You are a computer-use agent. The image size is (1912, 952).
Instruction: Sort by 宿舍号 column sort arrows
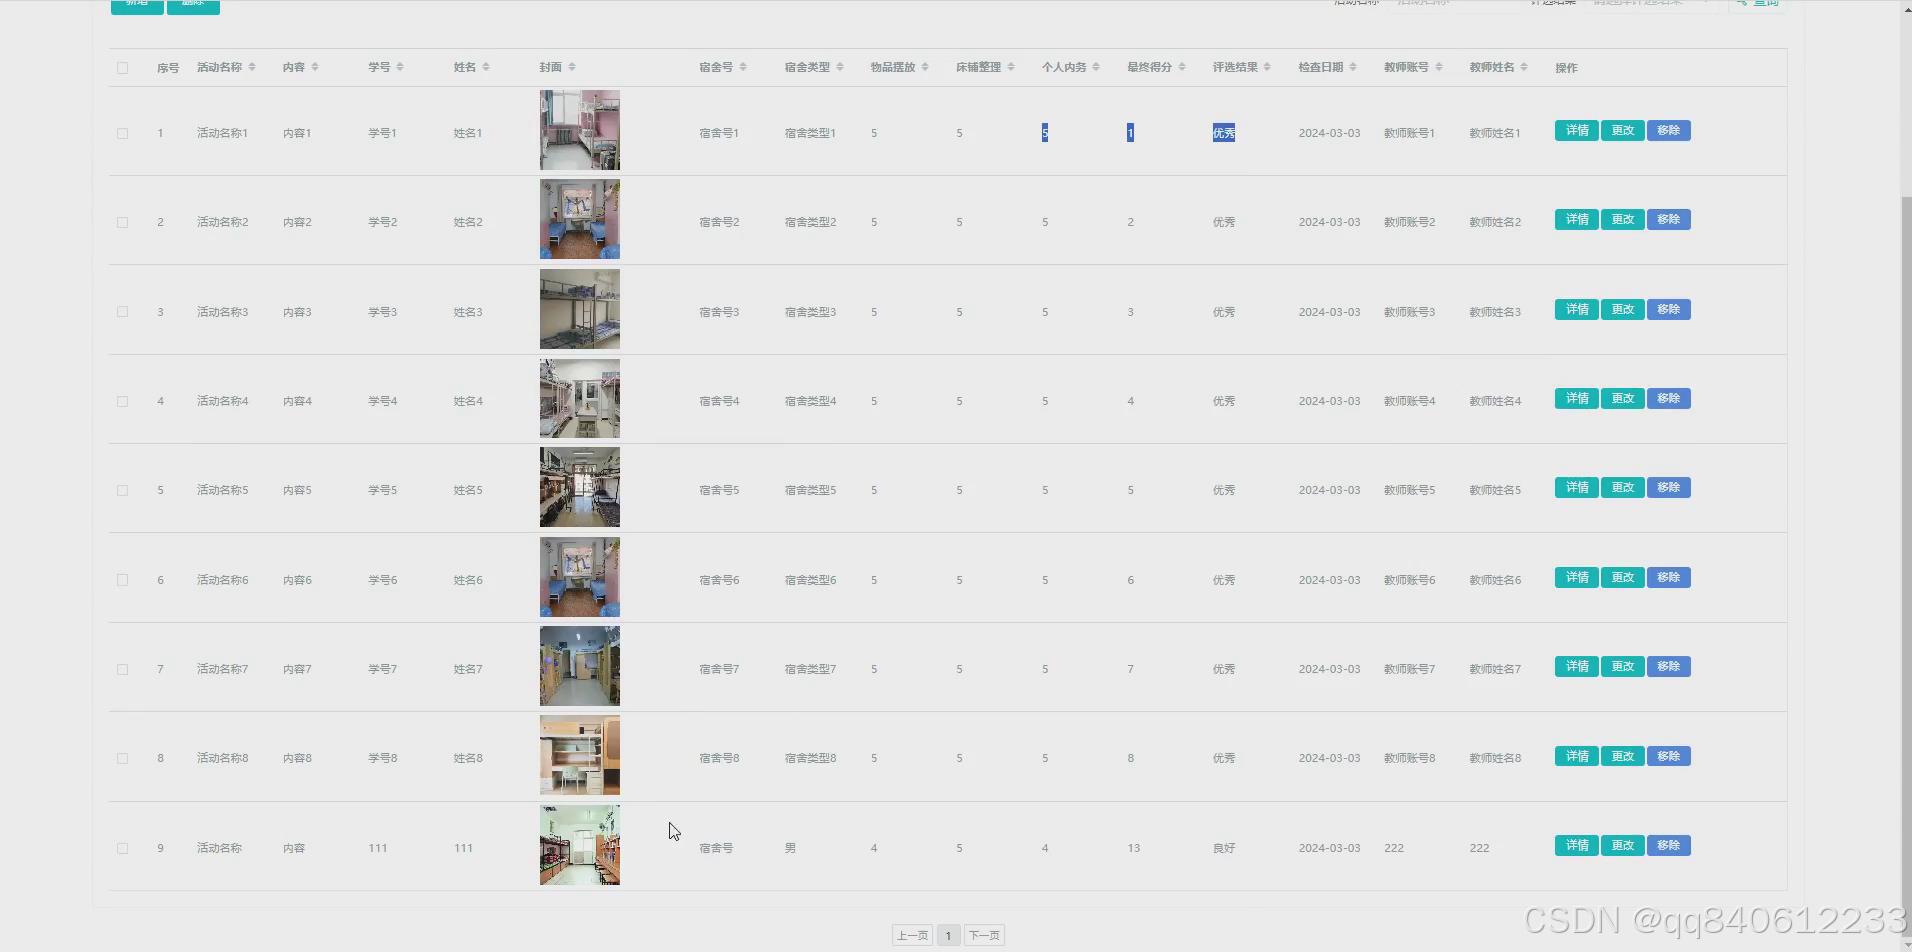[743, 67]
